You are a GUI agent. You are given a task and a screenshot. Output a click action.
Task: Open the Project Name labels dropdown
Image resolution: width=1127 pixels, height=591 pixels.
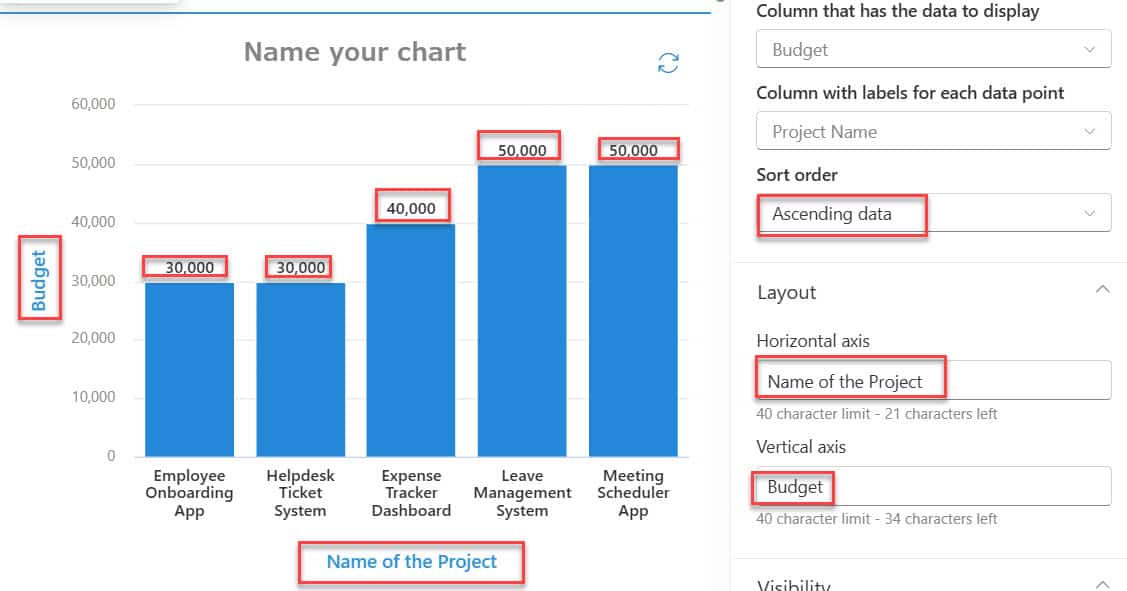click(932, 130)
